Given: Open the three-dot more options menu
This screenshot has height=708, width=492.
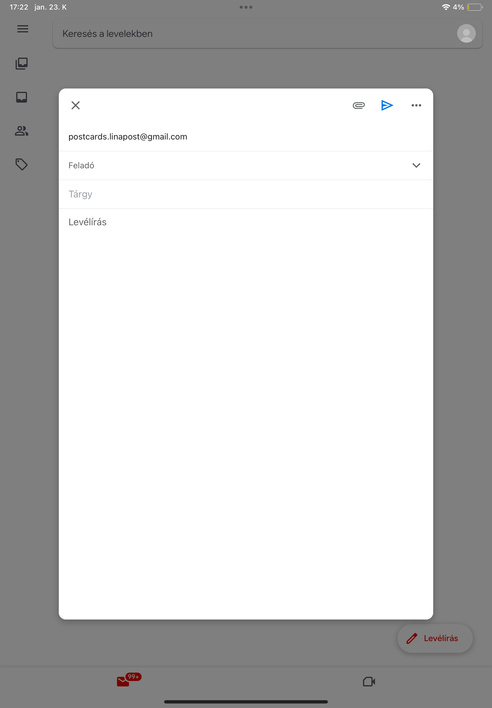Looking at the screenshot, I should (x=416, y=105).
